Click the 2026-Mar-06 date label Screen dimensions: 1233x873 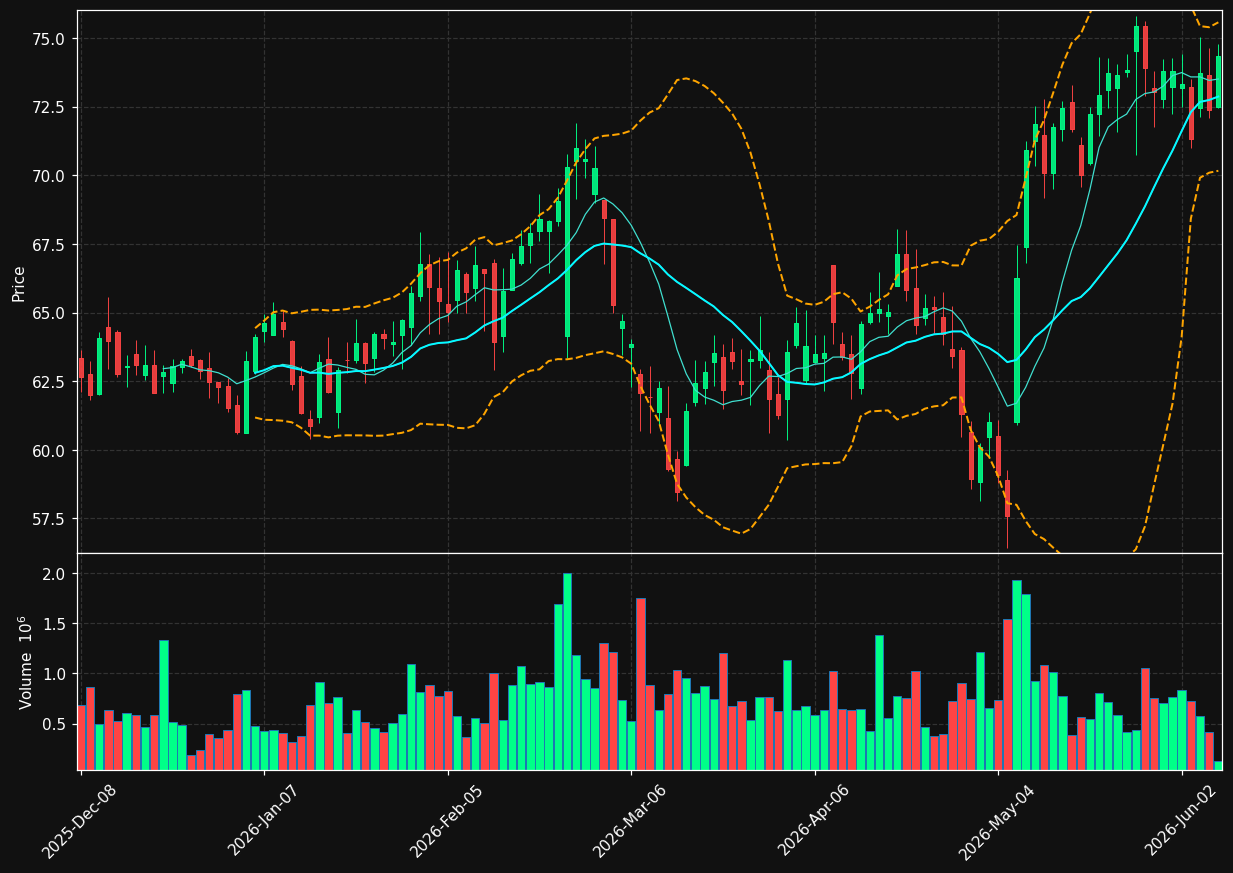[629, 821]
